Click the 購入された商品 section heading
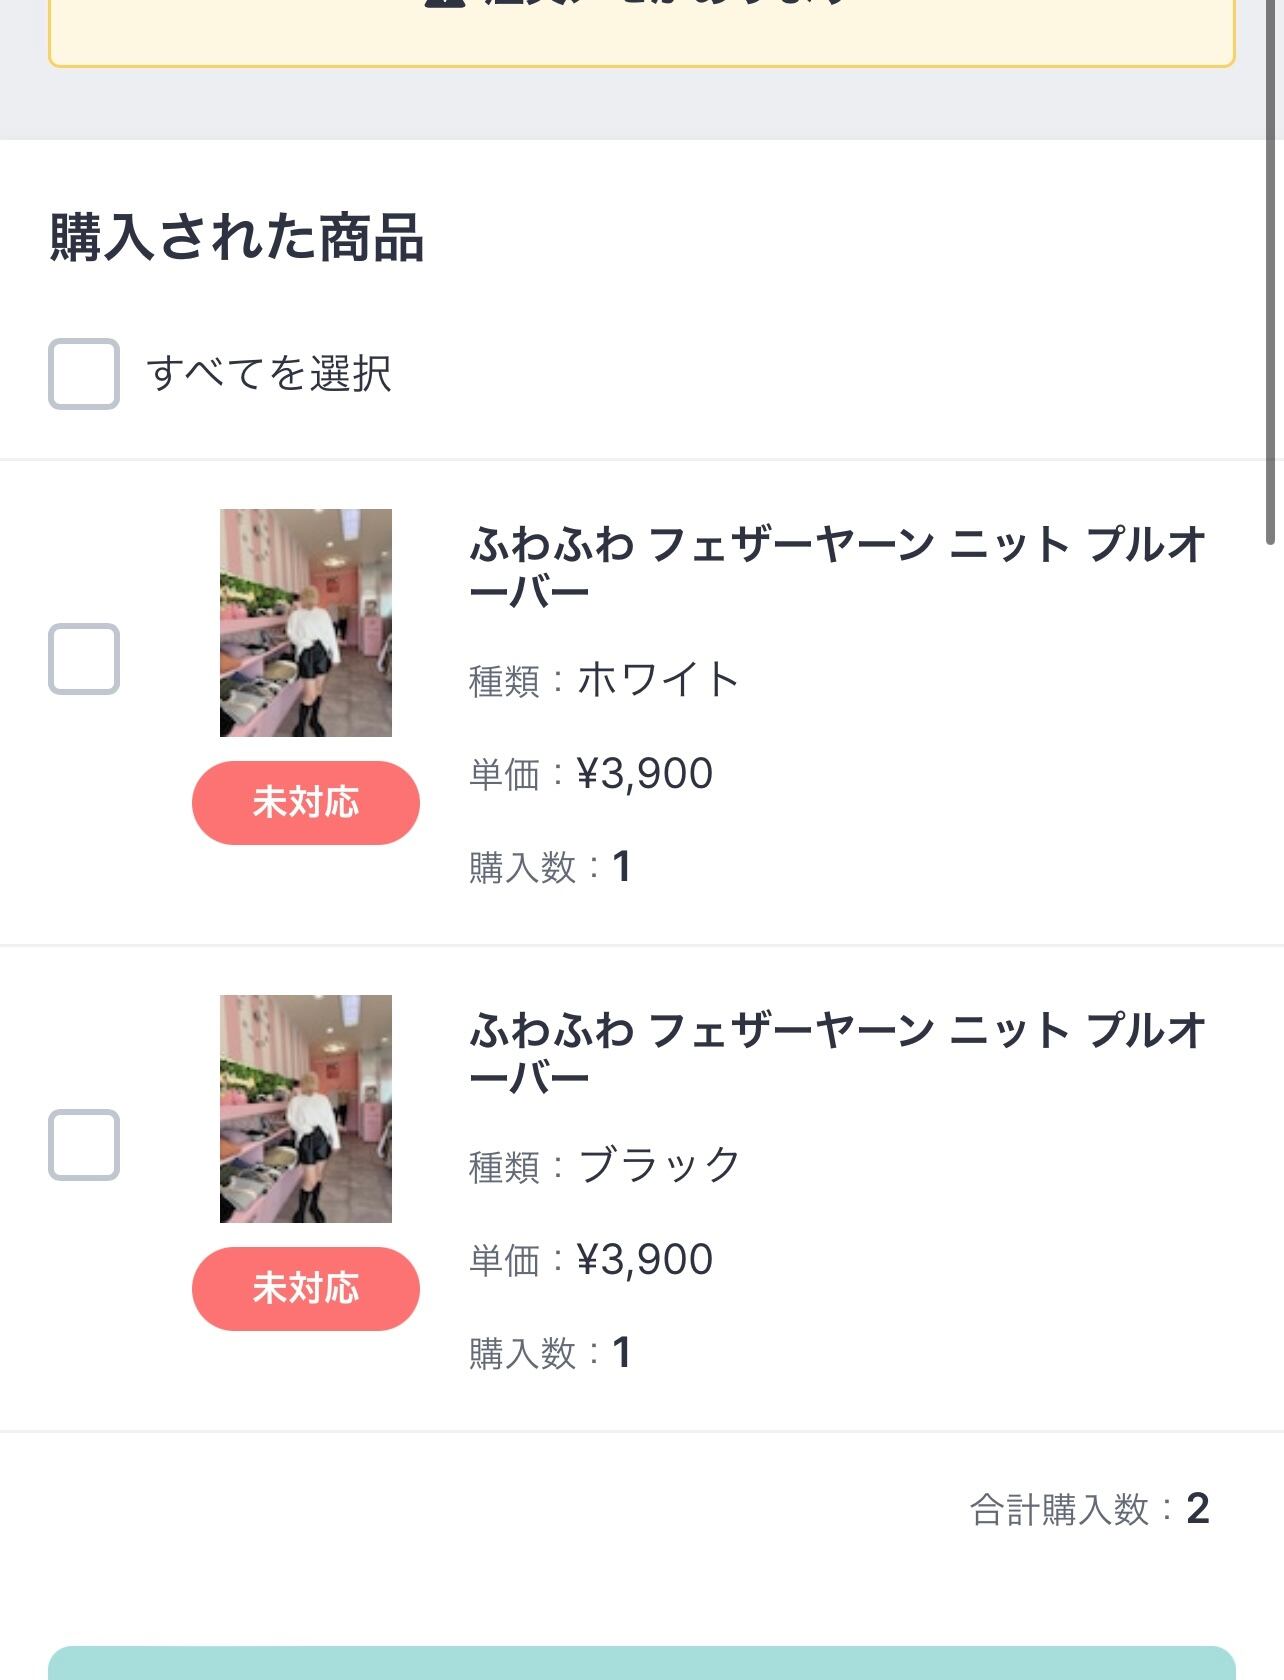This screenshot has height=1680, width=1284. pyautogui.click(x=237, y=238)
